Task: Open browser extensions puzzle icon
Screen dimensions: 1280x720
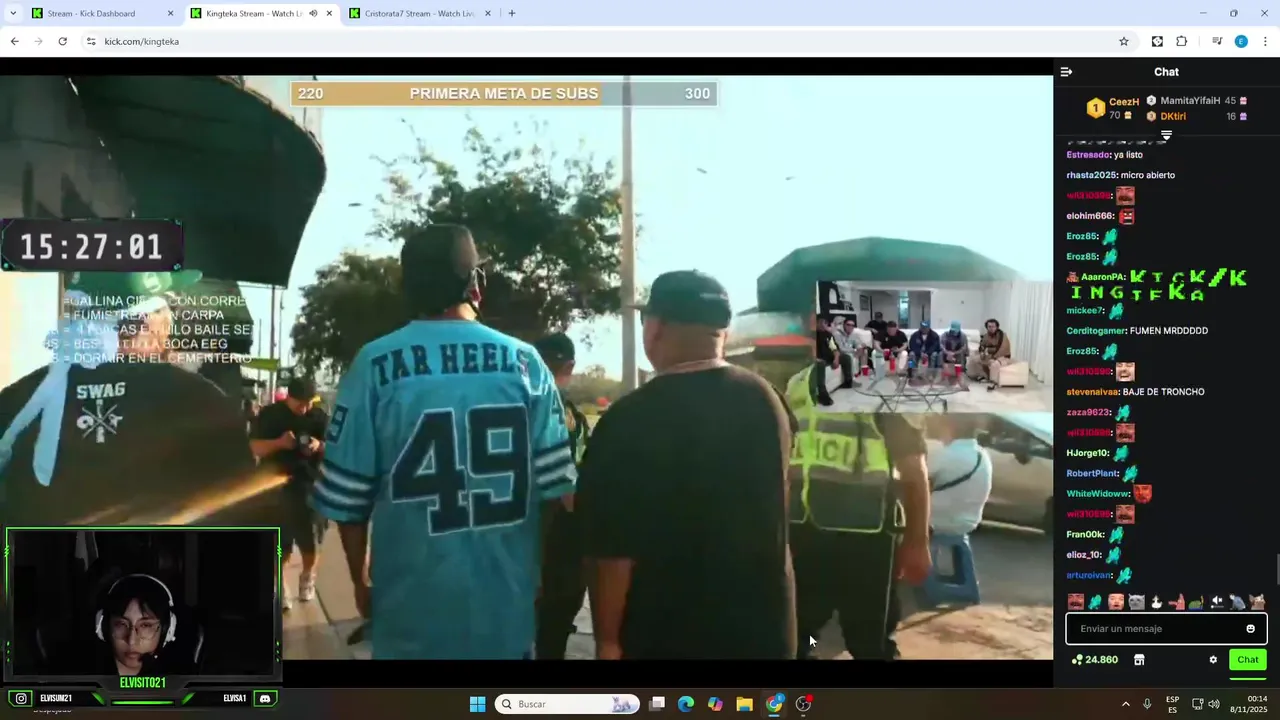Action: click(1182, 41)
